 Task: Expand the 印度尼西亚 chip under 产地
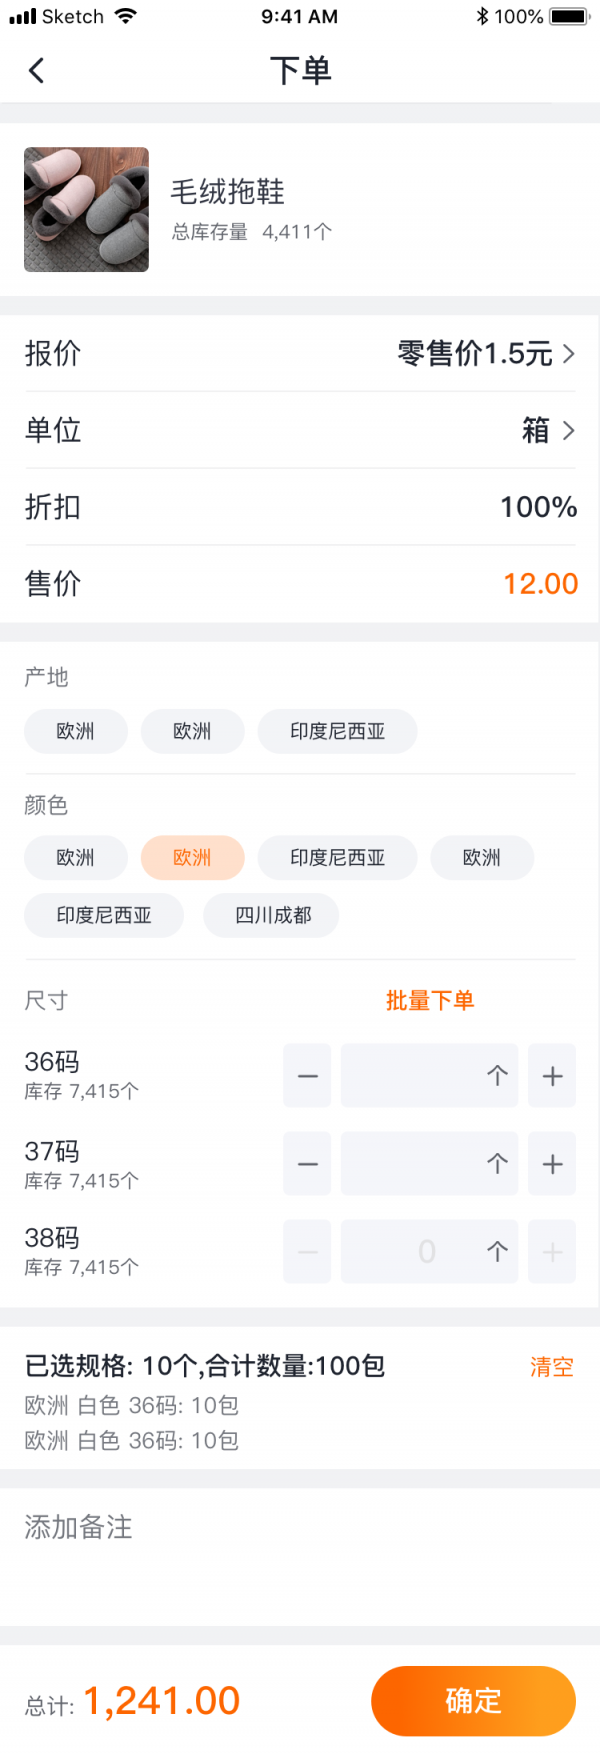337,731
